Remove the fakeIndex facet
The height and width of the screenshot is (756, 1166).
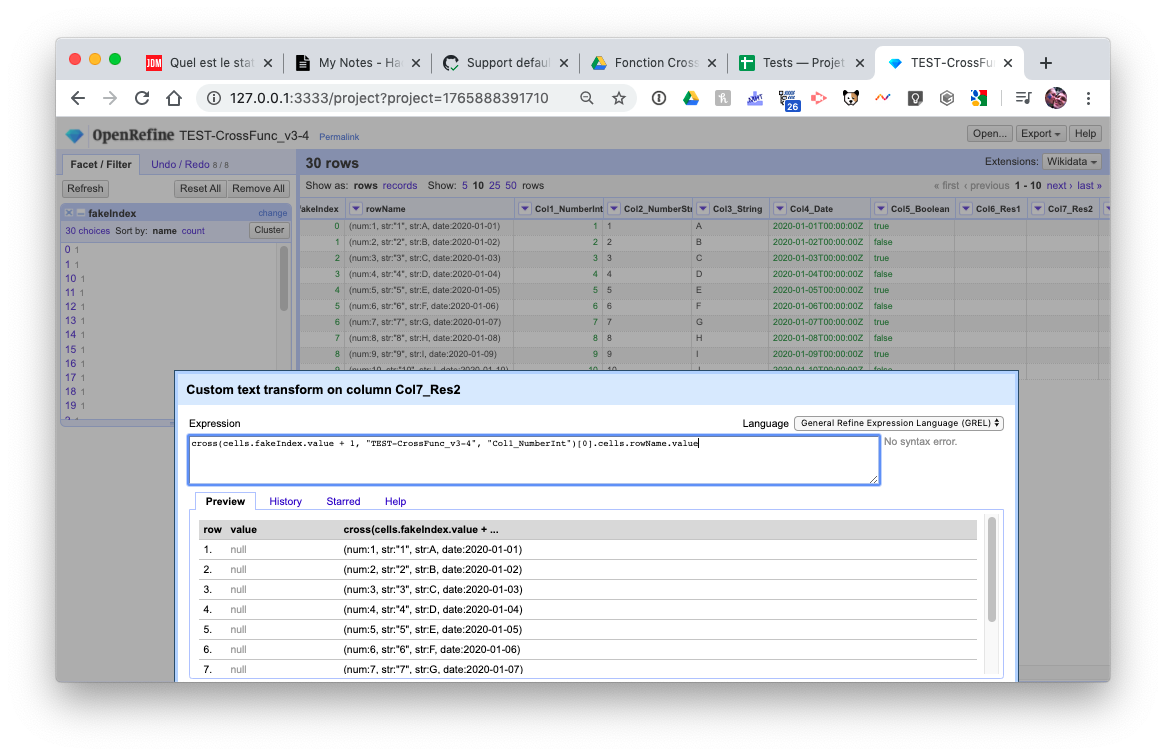click(x=69, y=213)
